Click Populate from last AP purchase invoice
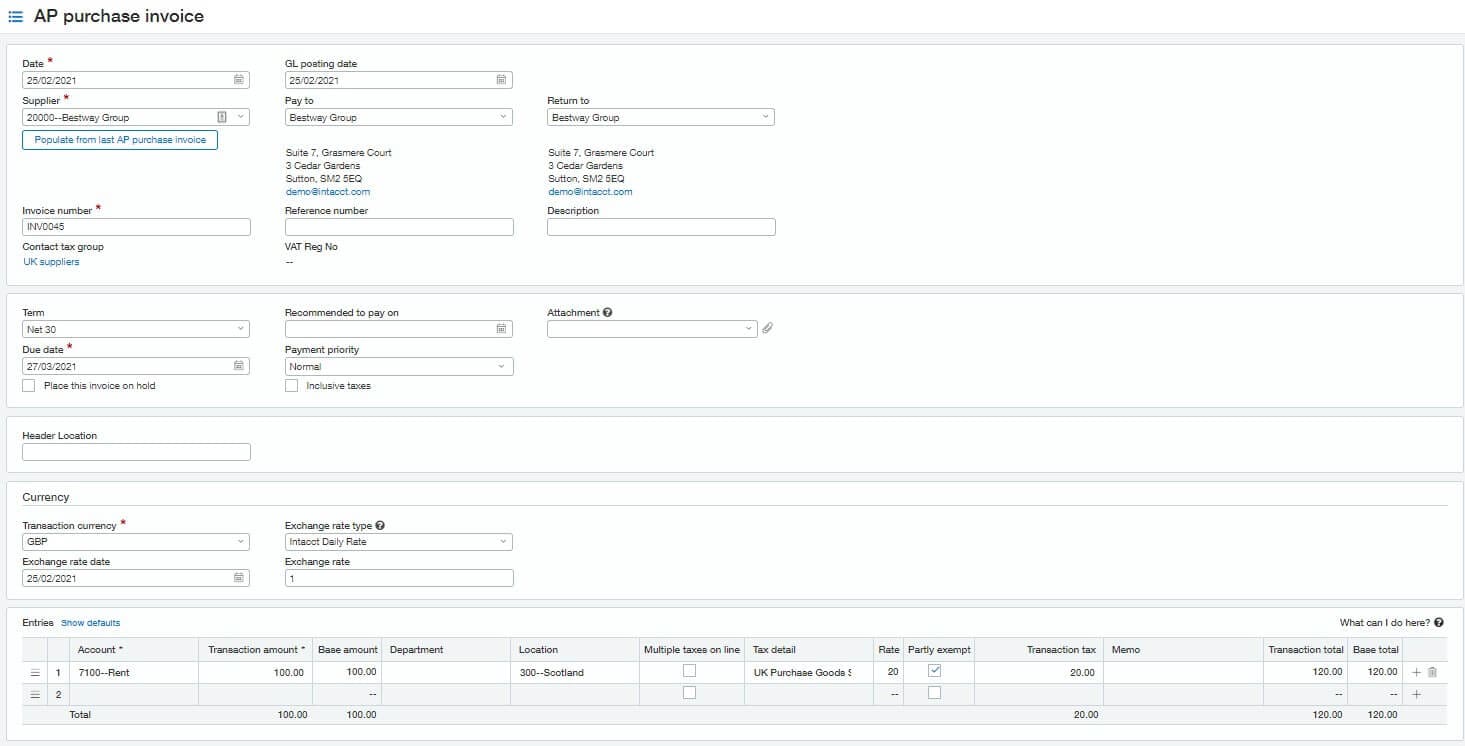 click(120, 140)
